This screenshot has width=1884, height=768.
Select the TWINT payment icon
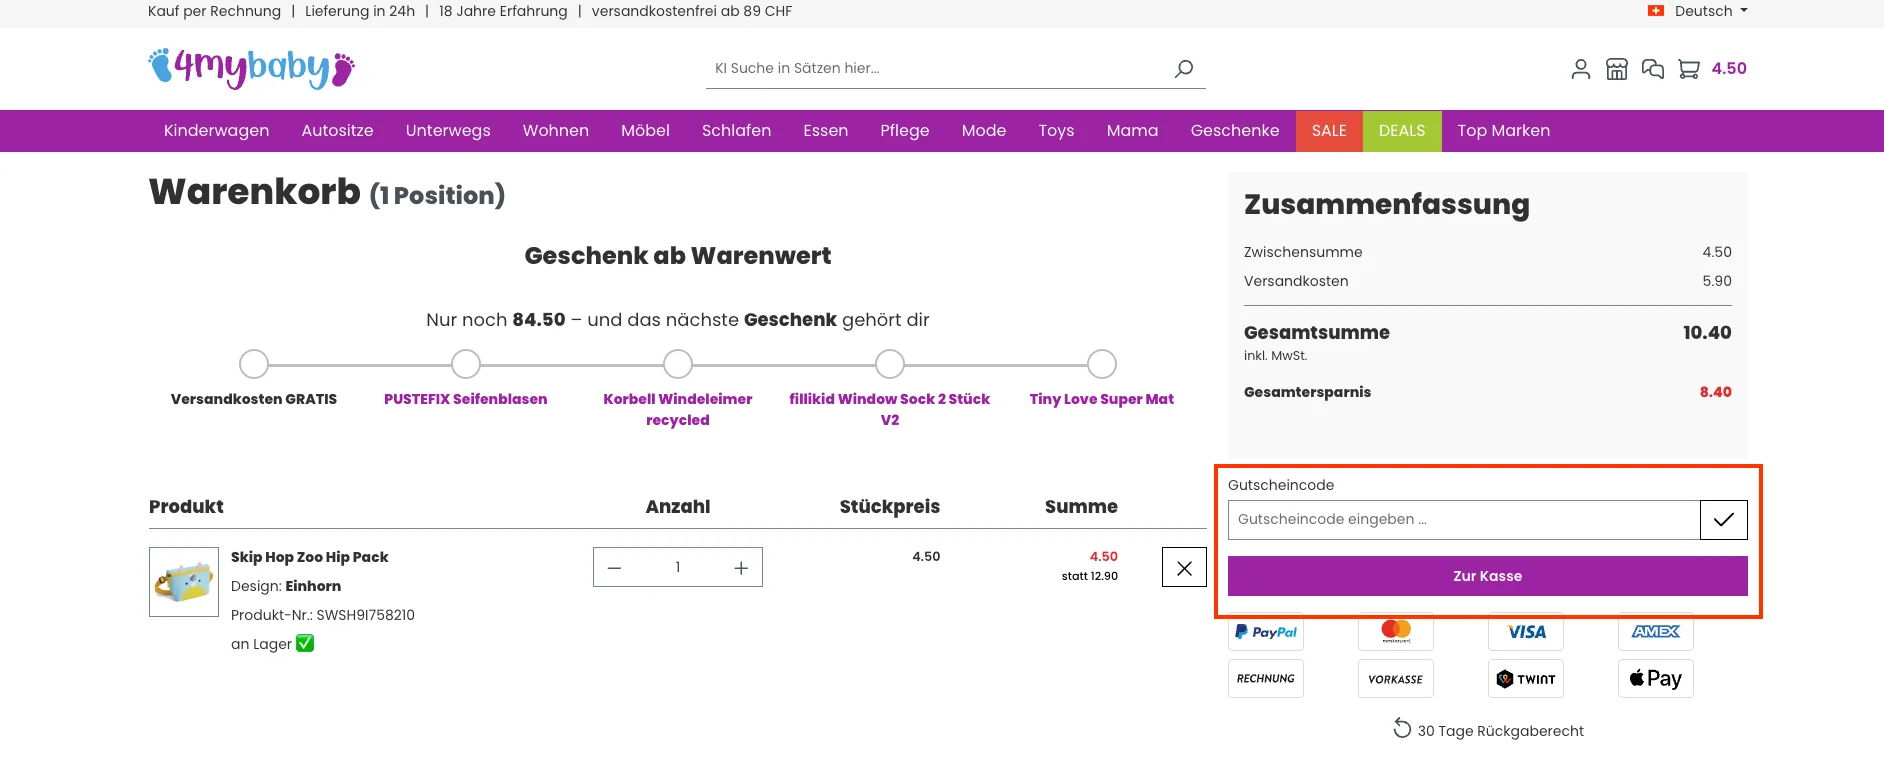(x=1526, y=679)
